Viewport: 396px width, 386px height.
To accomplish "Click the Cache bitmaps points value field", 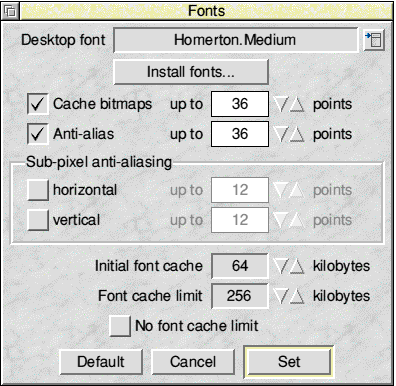I will pos(240,104).
